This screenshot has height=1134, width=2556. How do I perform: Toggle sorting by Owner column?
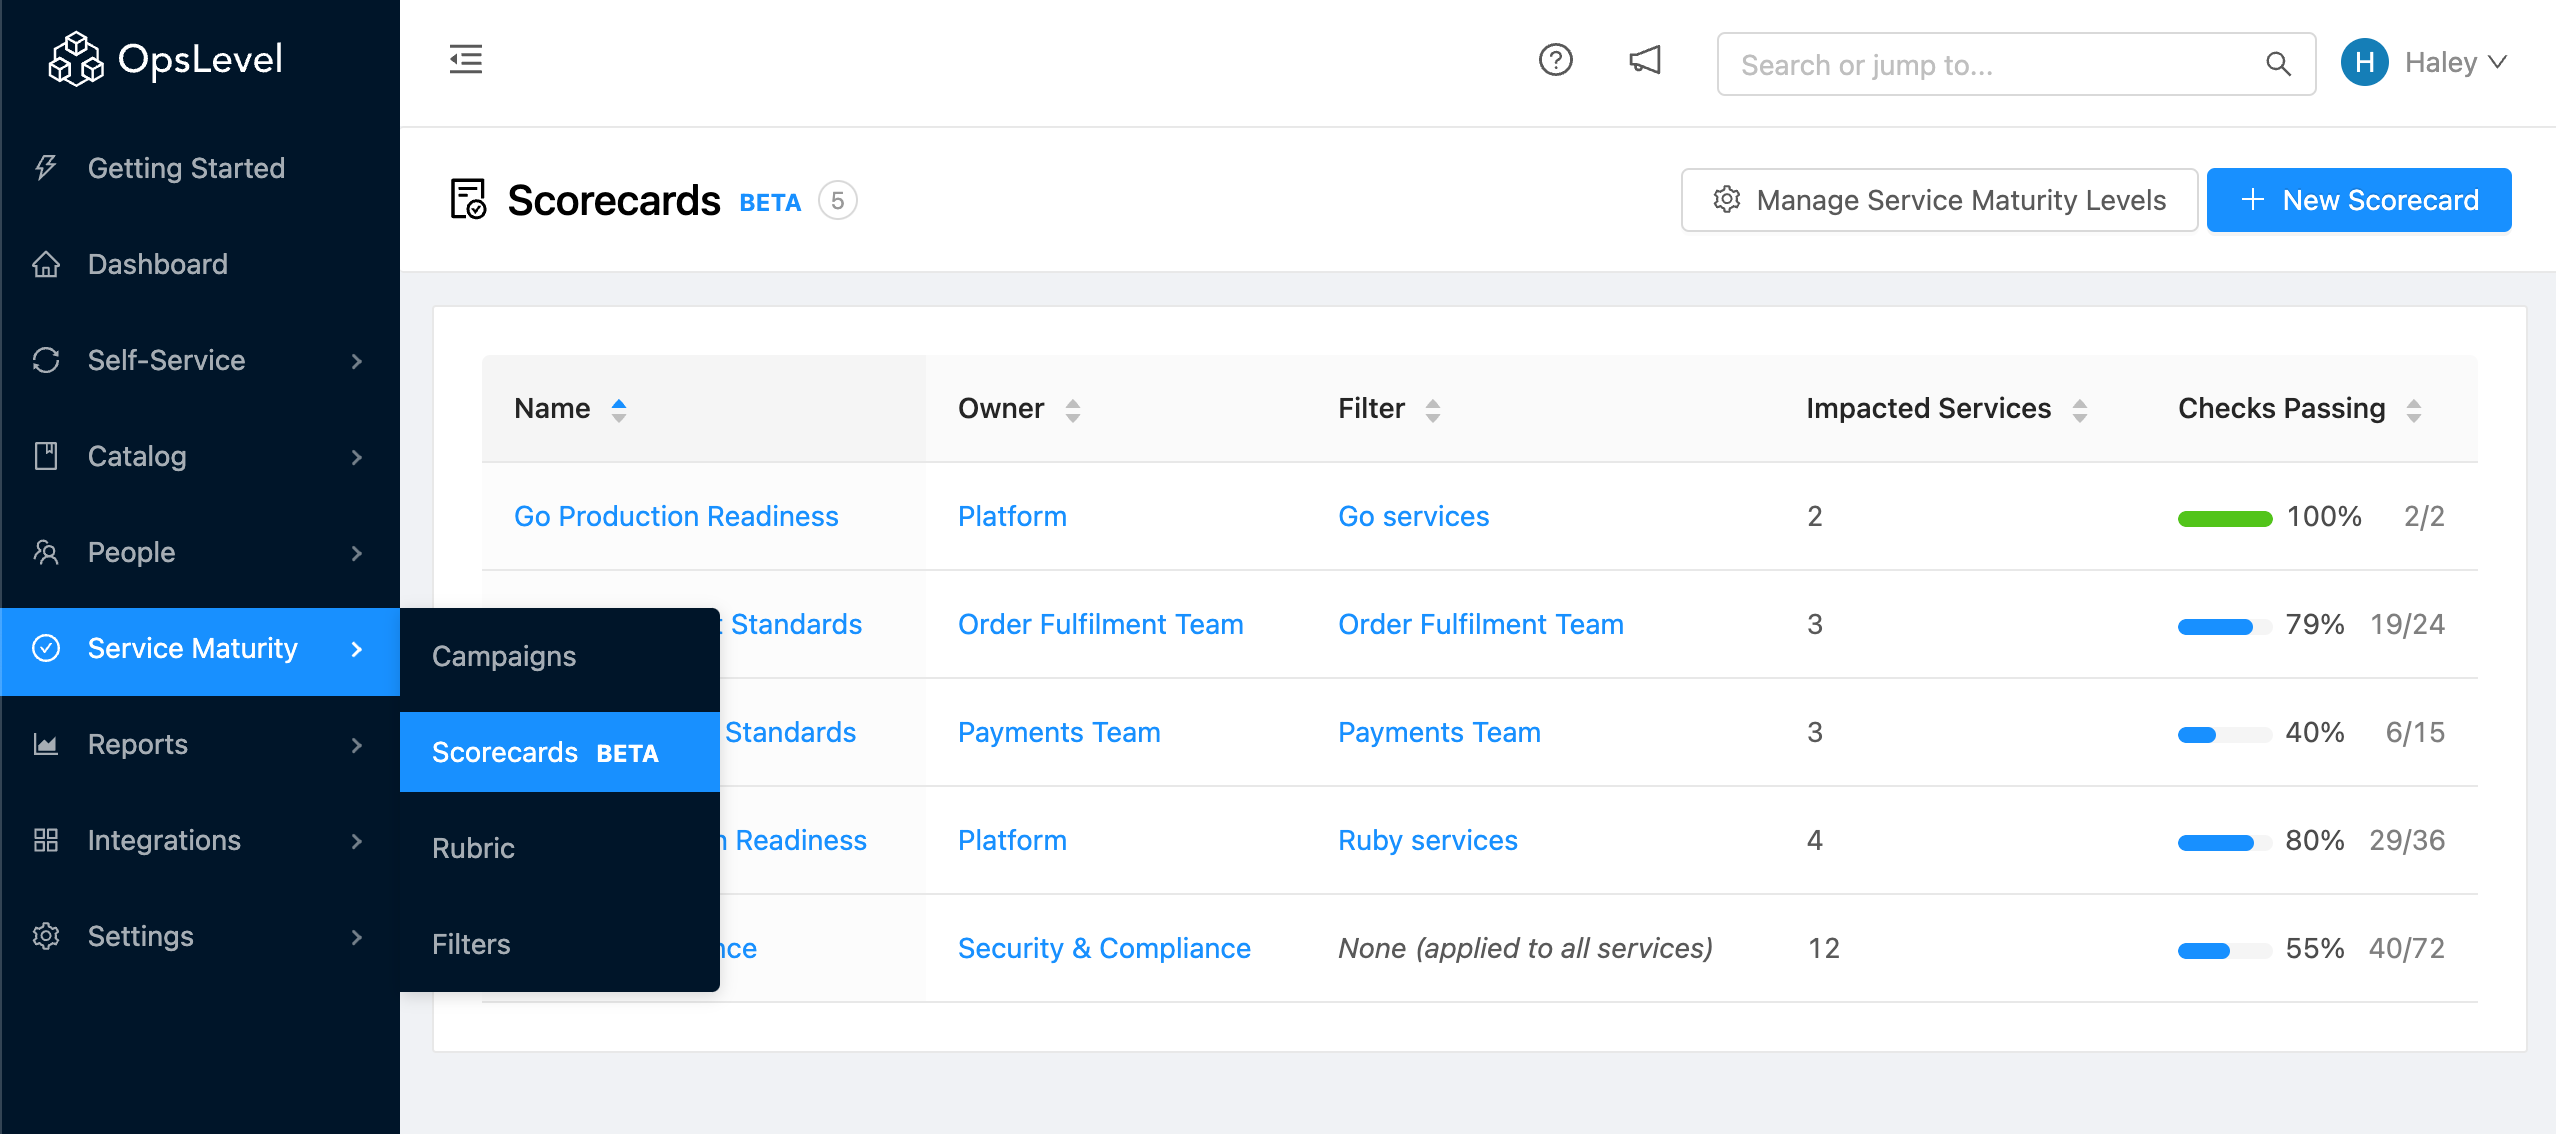click(1073, 409)
